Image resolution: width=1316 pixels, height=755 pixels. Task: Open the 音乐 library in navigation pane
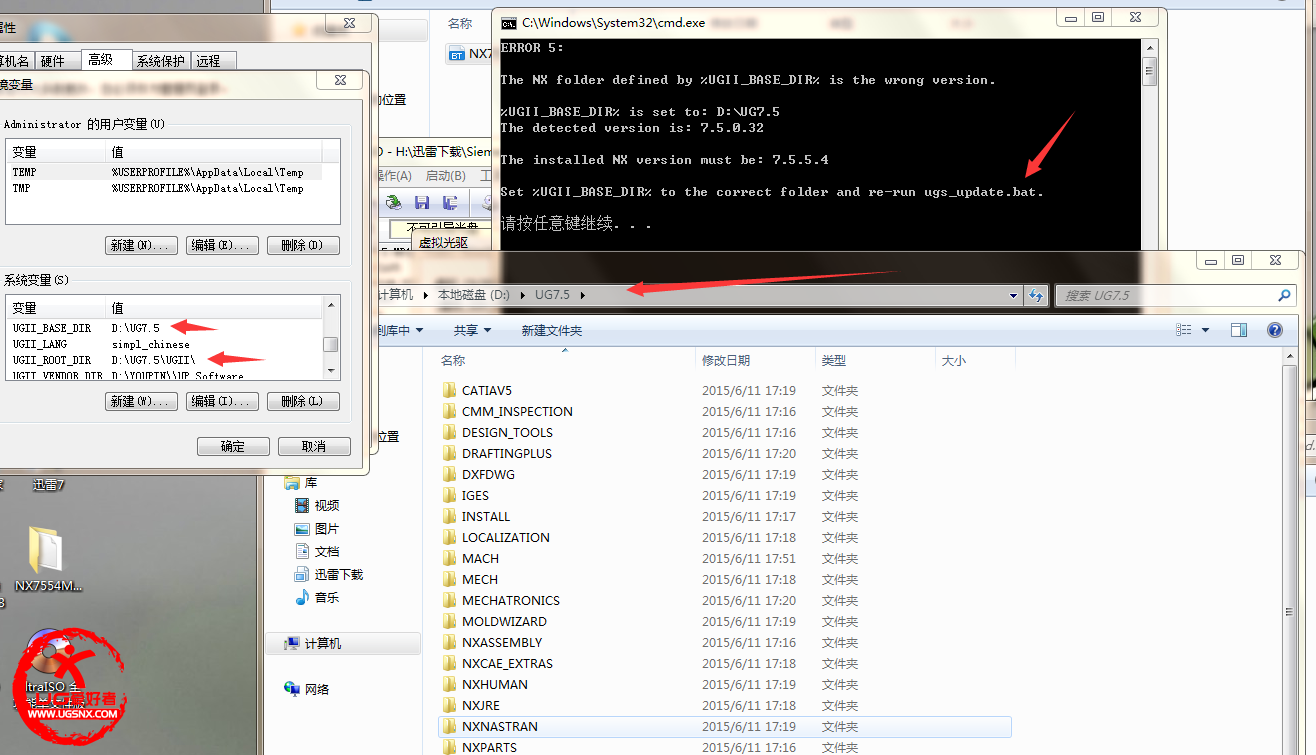[317, 597]
